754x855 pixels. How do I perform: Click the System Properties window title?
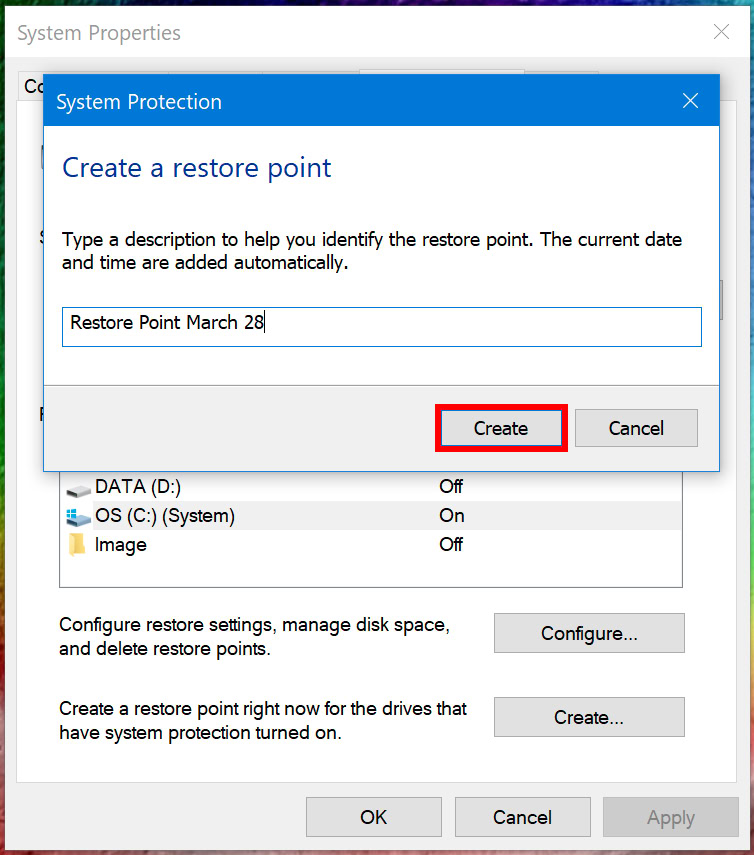99,33
